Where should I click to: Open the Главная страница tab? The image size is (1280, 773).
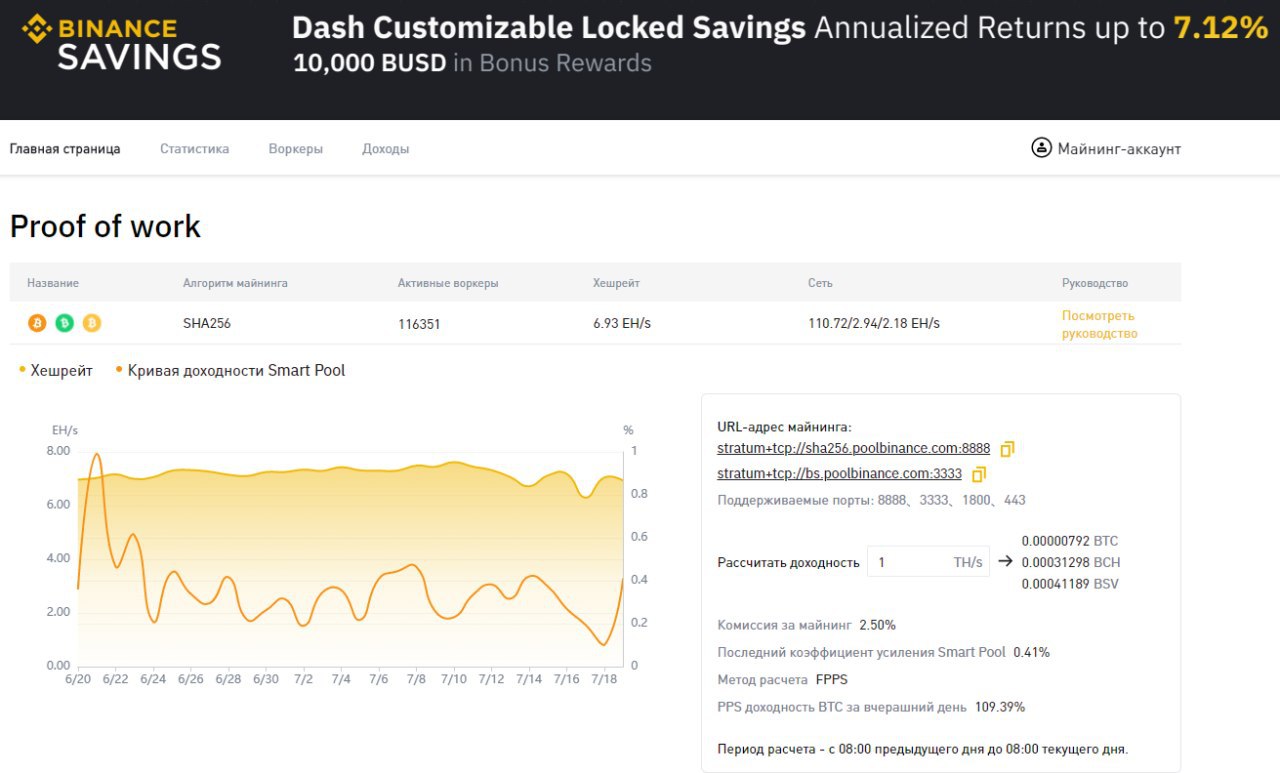click(x=65, y=149)
